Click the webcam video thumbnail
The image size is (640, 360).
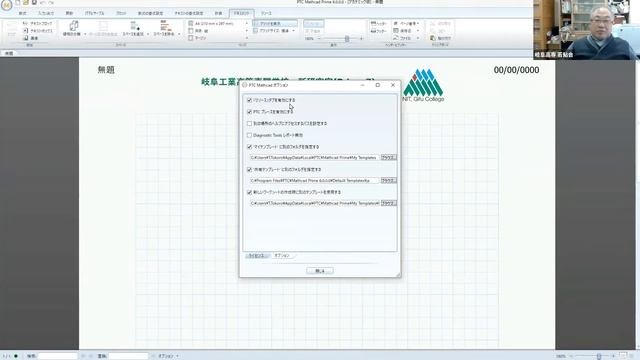tap(586, 30)
